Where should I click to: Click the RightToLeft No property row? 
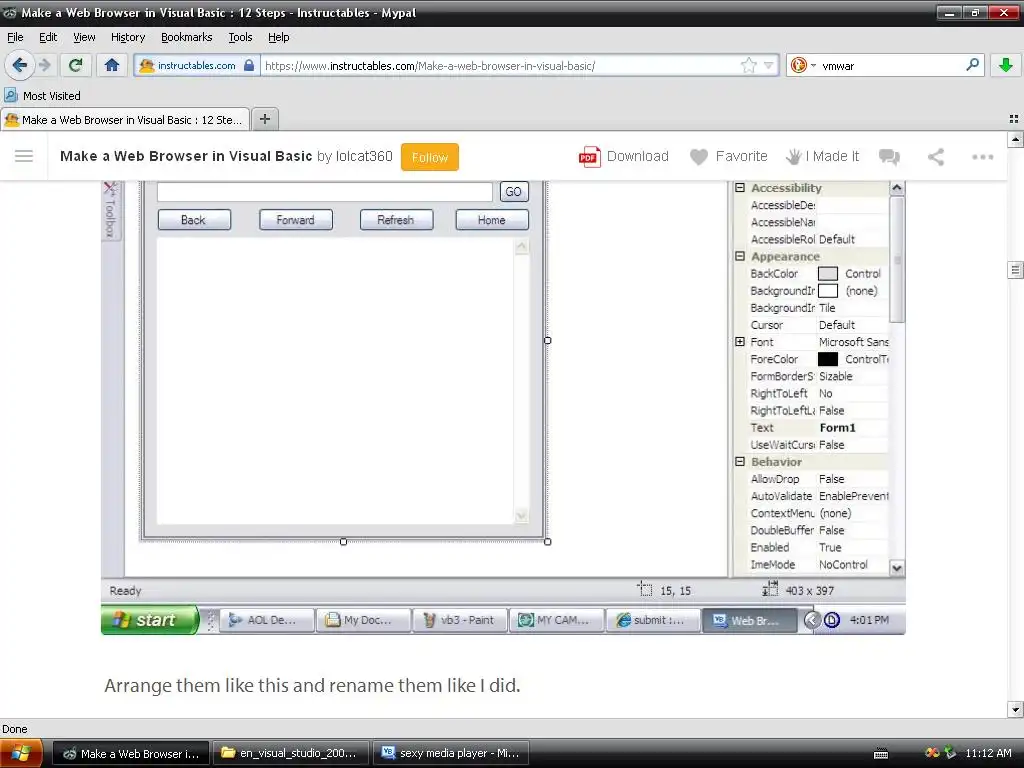pos(818,393)
